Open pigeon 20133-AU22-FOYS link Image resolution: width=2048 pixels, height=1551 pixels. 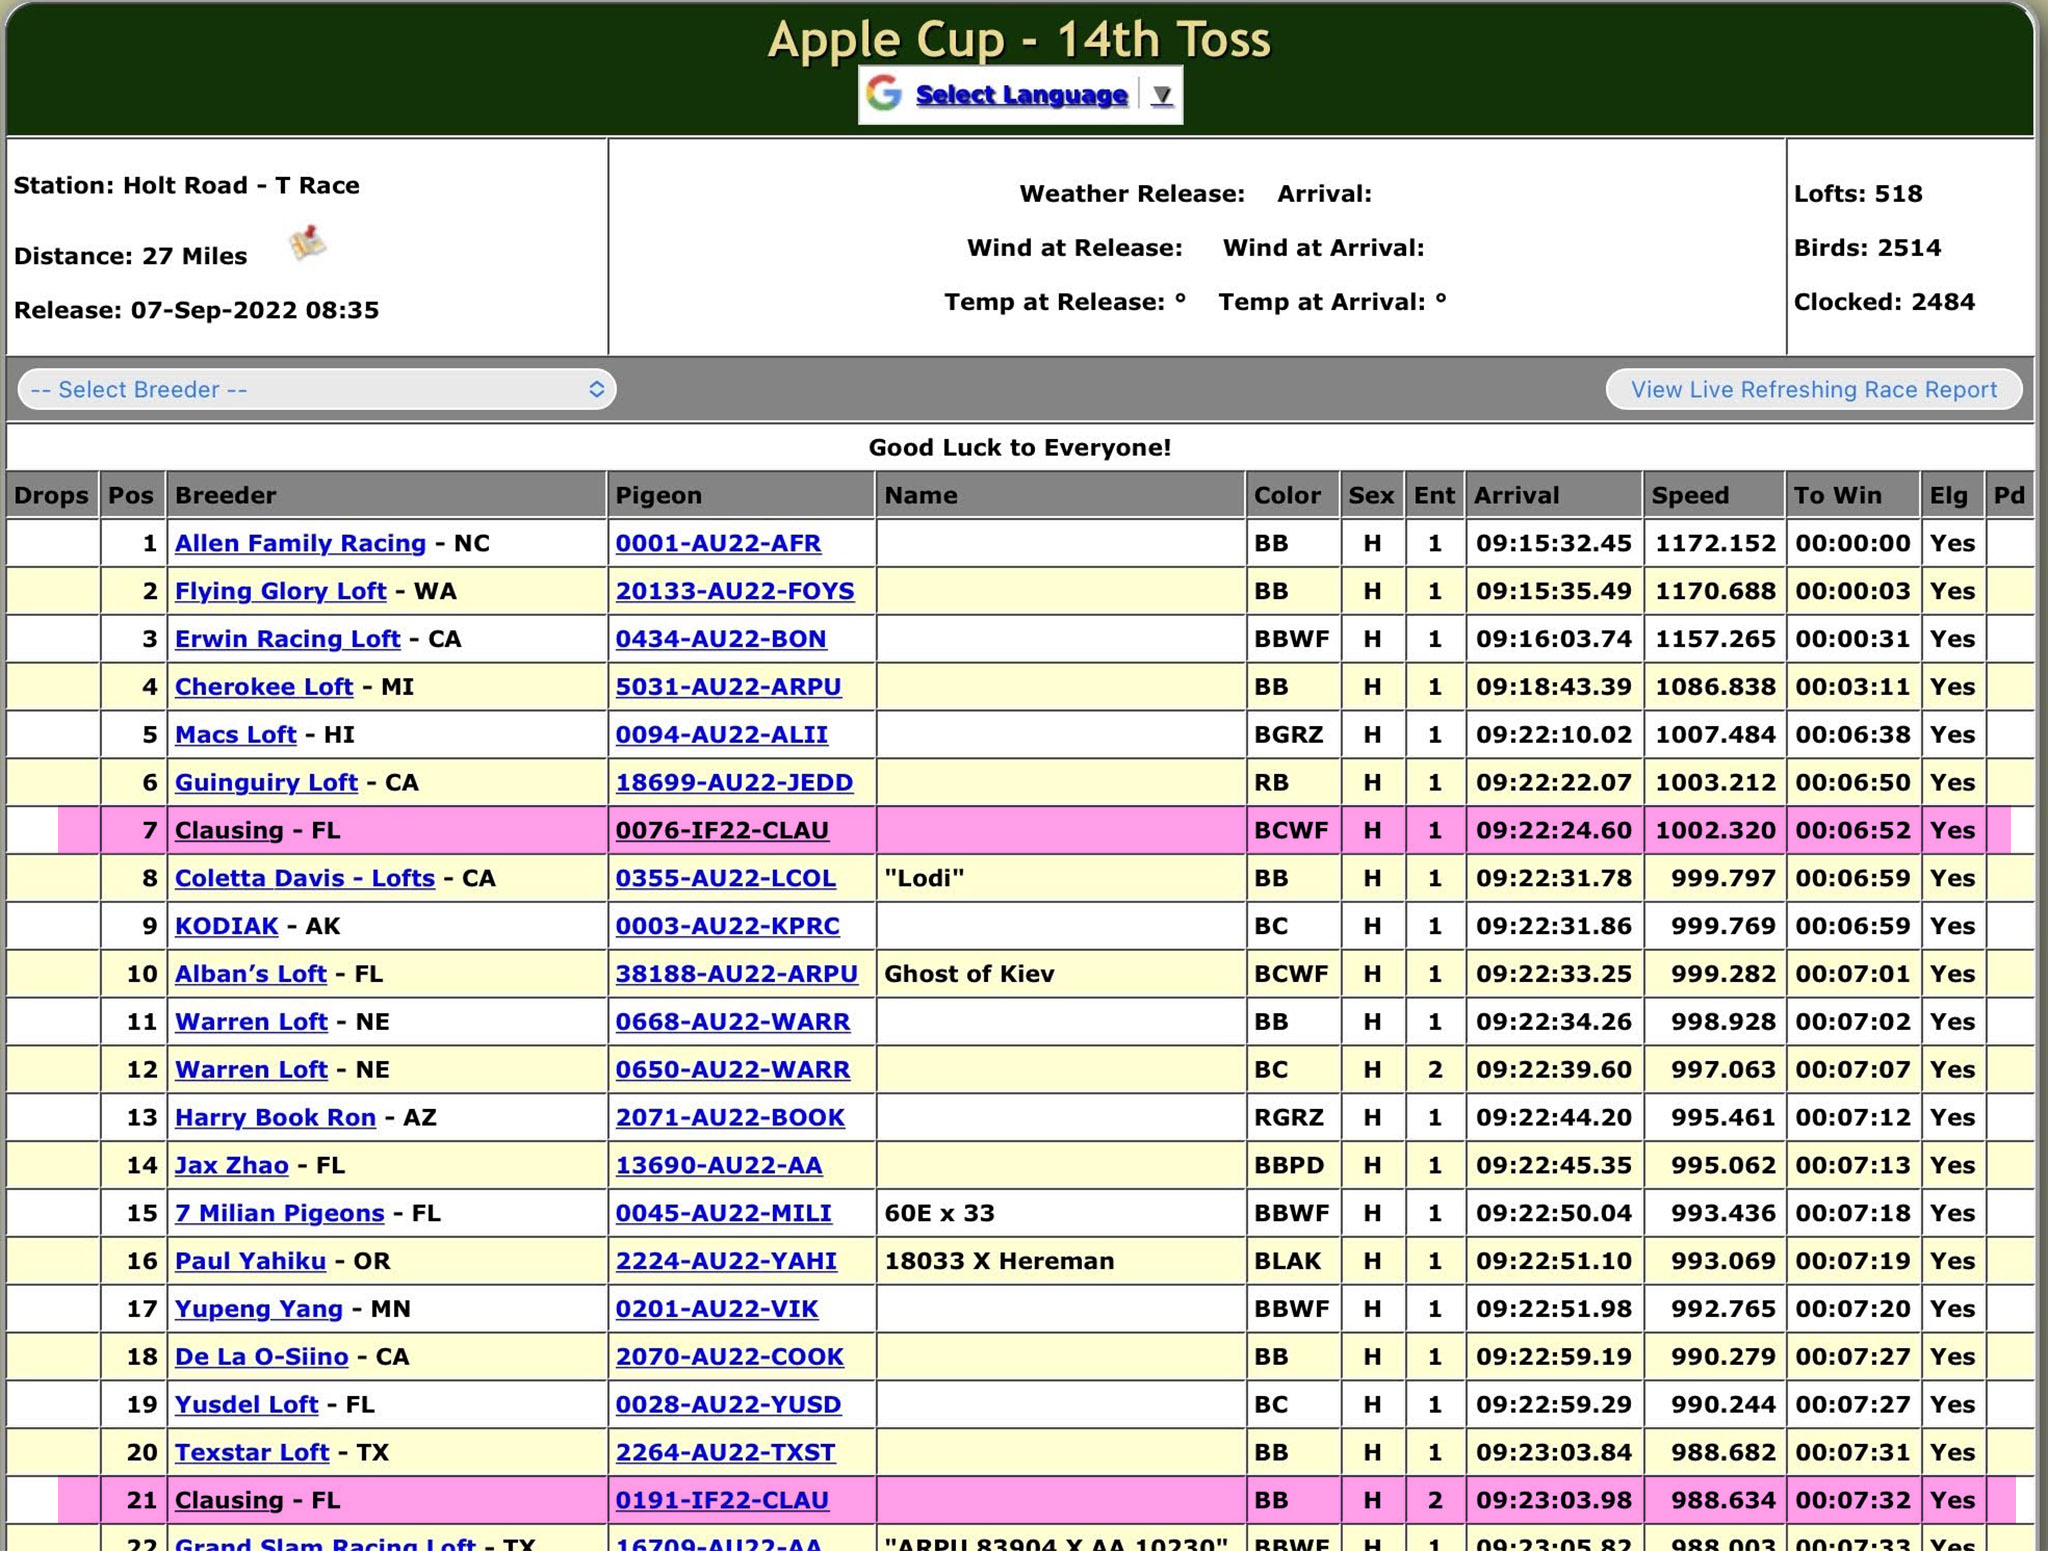(x=735, y=591)
